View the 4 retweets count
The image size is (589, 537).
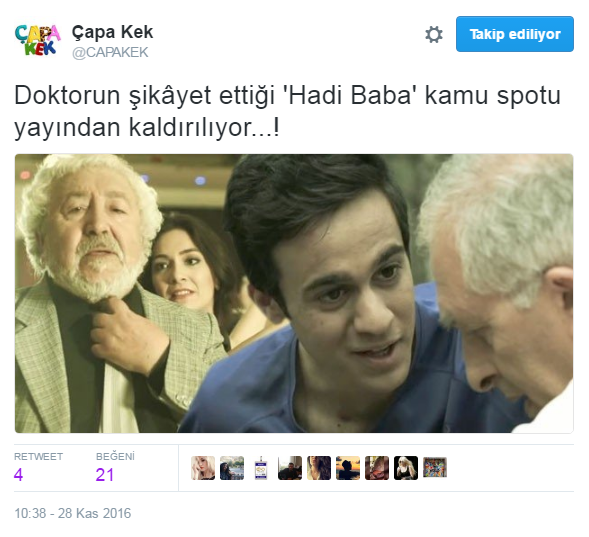coord(18,475)
